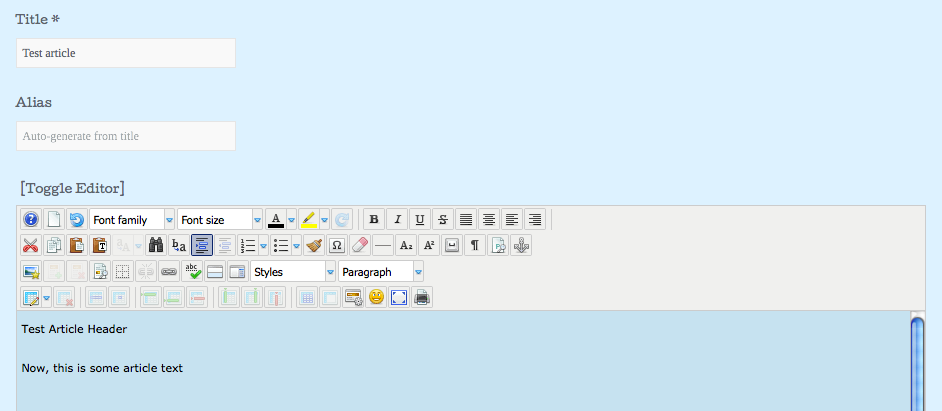The width and height of the screenshot is (942, 411).
Task: Insert an emoticon smiley
Action: [x=376, y=297]
